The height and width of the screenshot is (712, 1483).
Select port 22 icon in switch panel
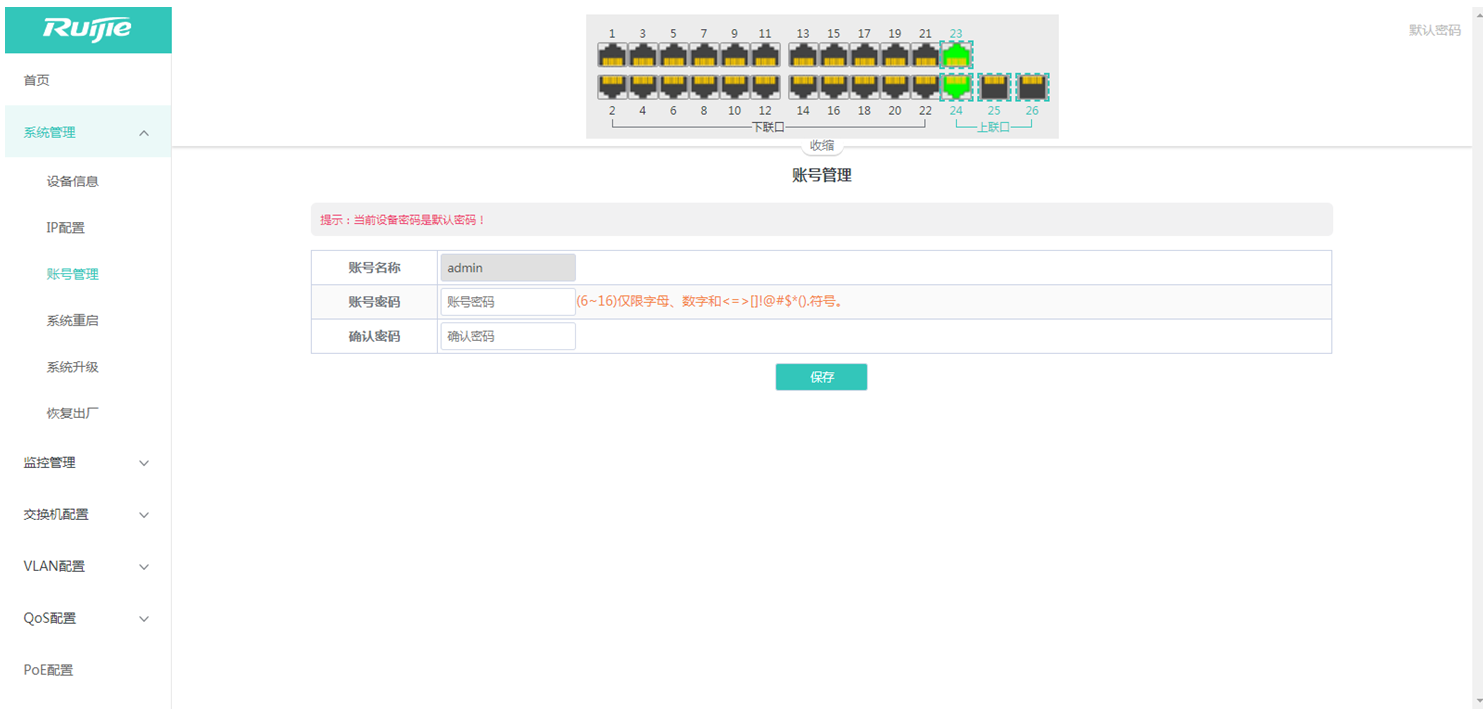925,87
